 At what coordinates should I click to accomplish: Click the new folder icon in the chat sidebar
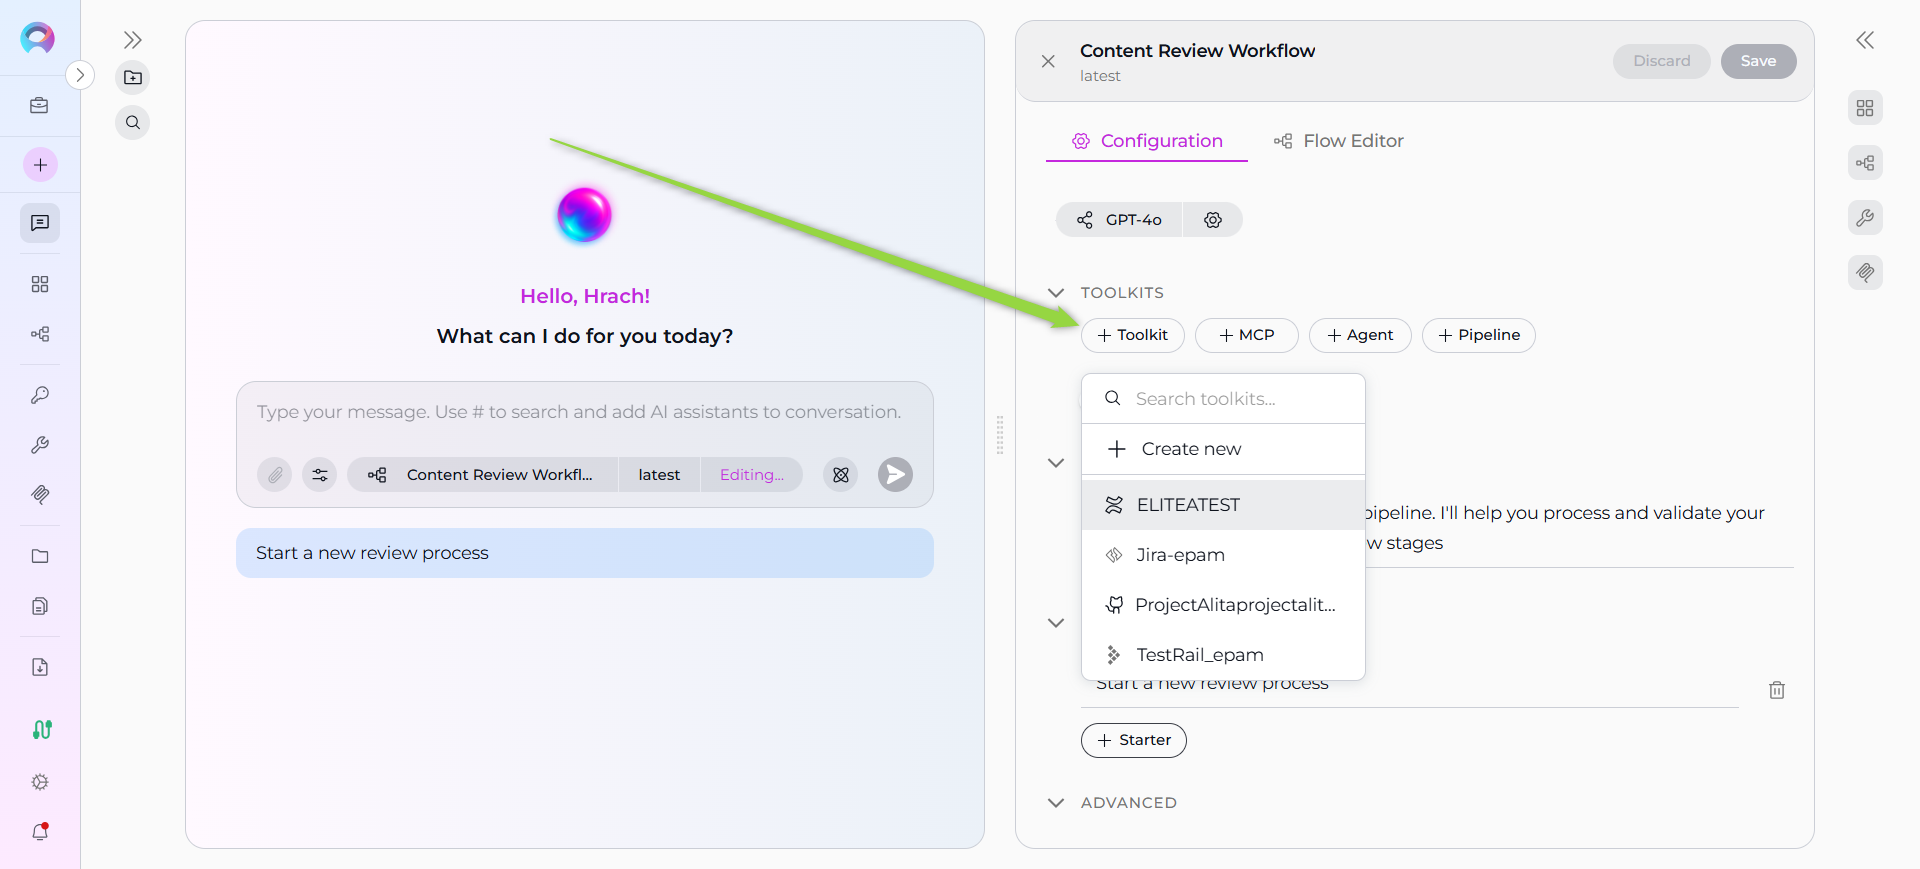[133, 78]
